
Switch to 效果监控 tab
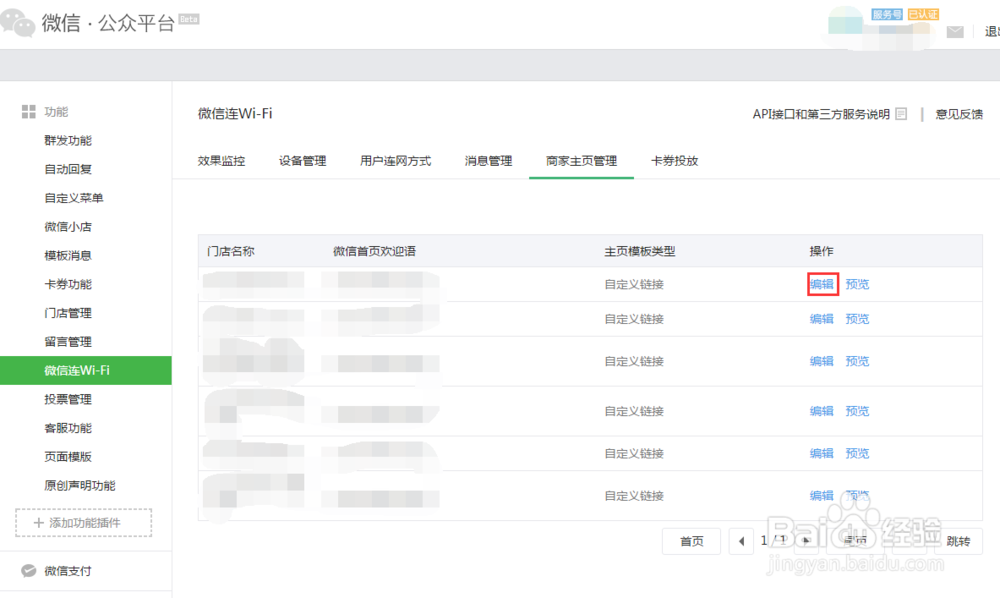pyautogui.click(x=221, y=161)
